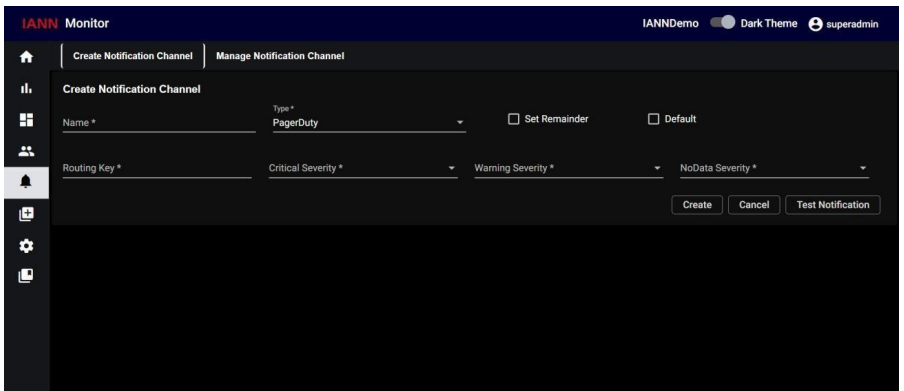Switch to Manage Notification Channel tab
Screen dimensions: 904x391
(280, 56)
